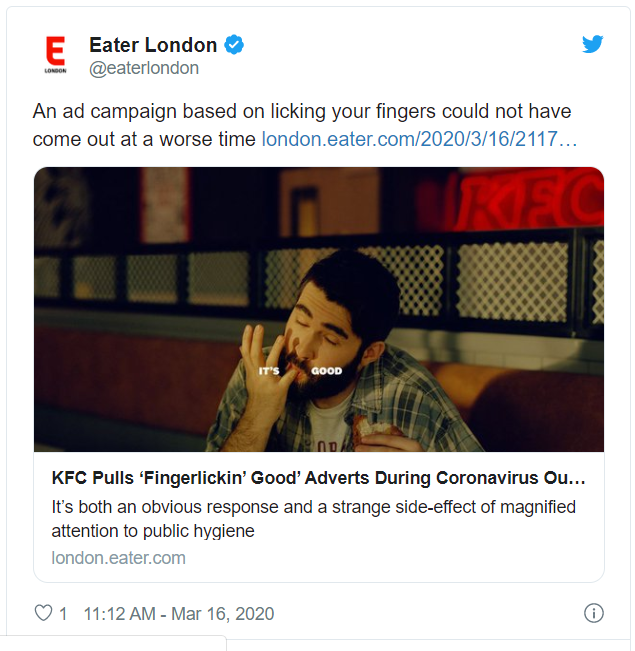This screenshot has width=635, height=651.
Task: Like the tweet with the heart icon
Action: click(43, 613)
